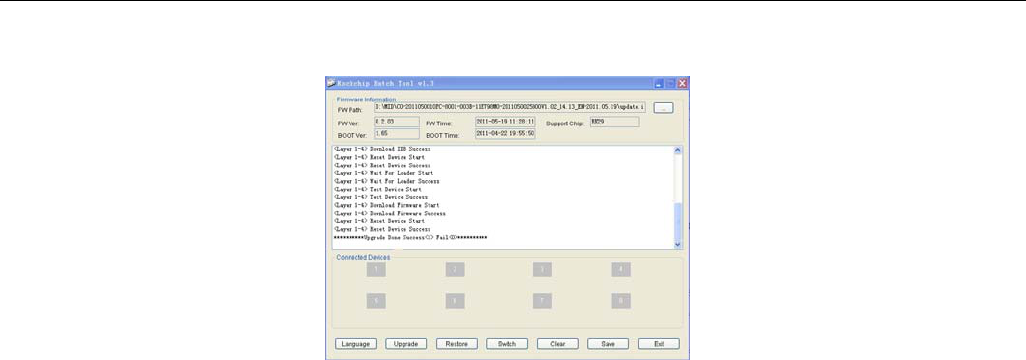Click the log scrollbar thumb

(x=677, y=221)
